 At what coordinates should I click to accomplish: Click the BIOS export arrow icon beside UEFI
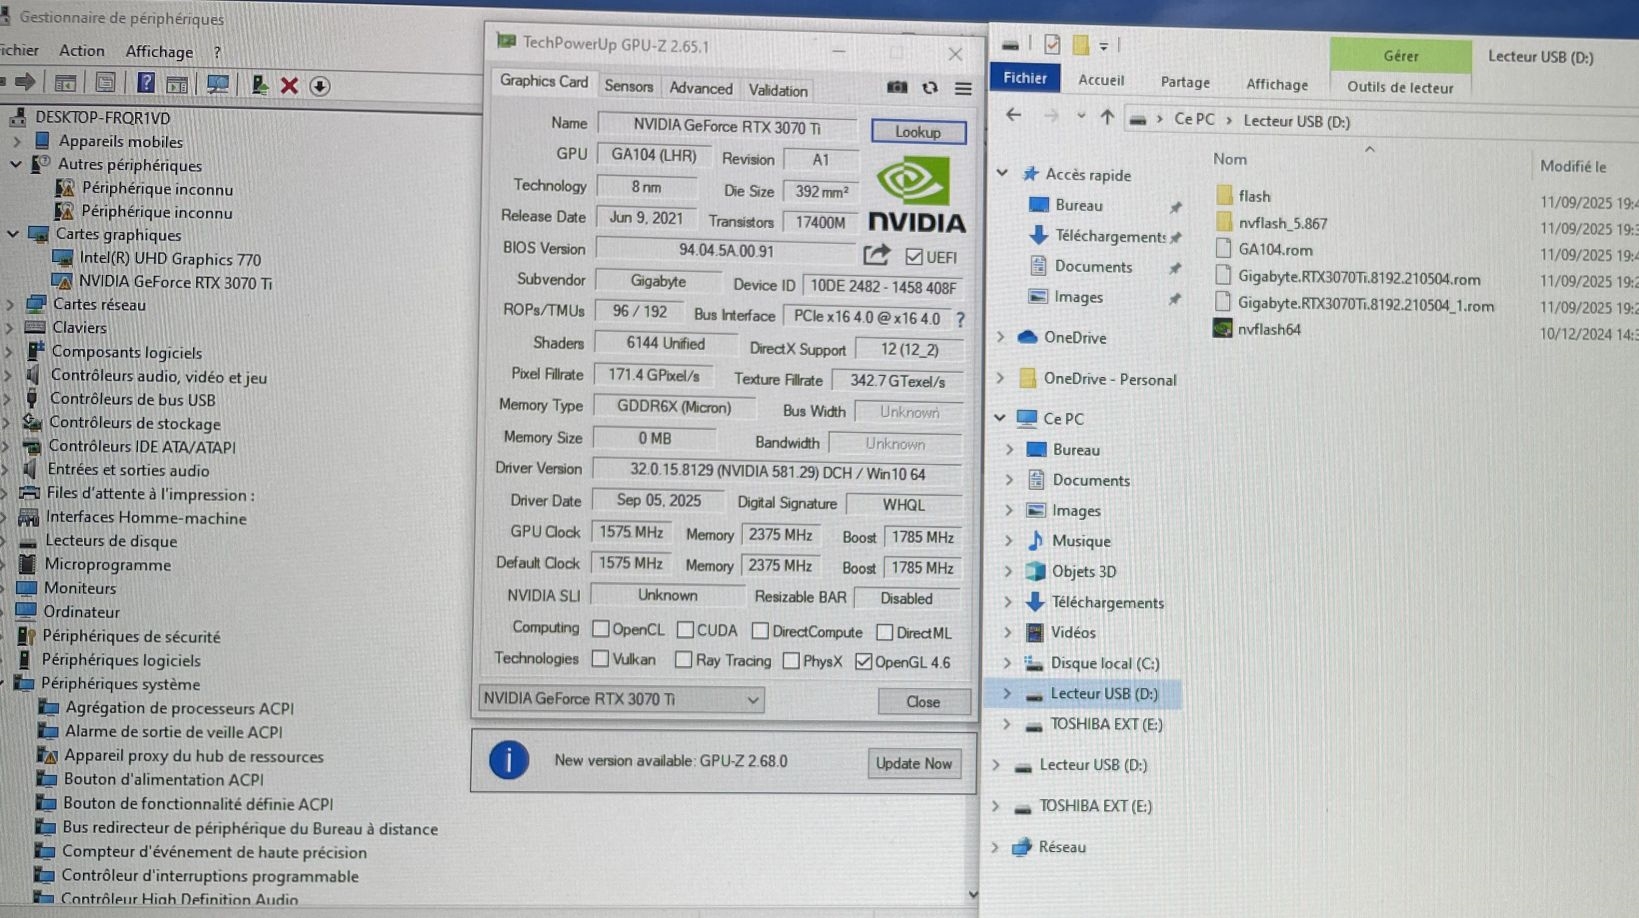point(876,255)
